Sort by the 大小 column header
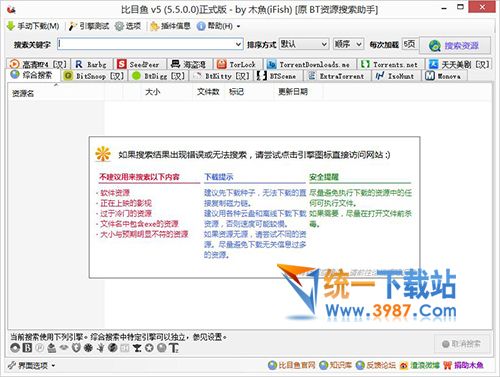Screen dimensions: 500x377 153,92
